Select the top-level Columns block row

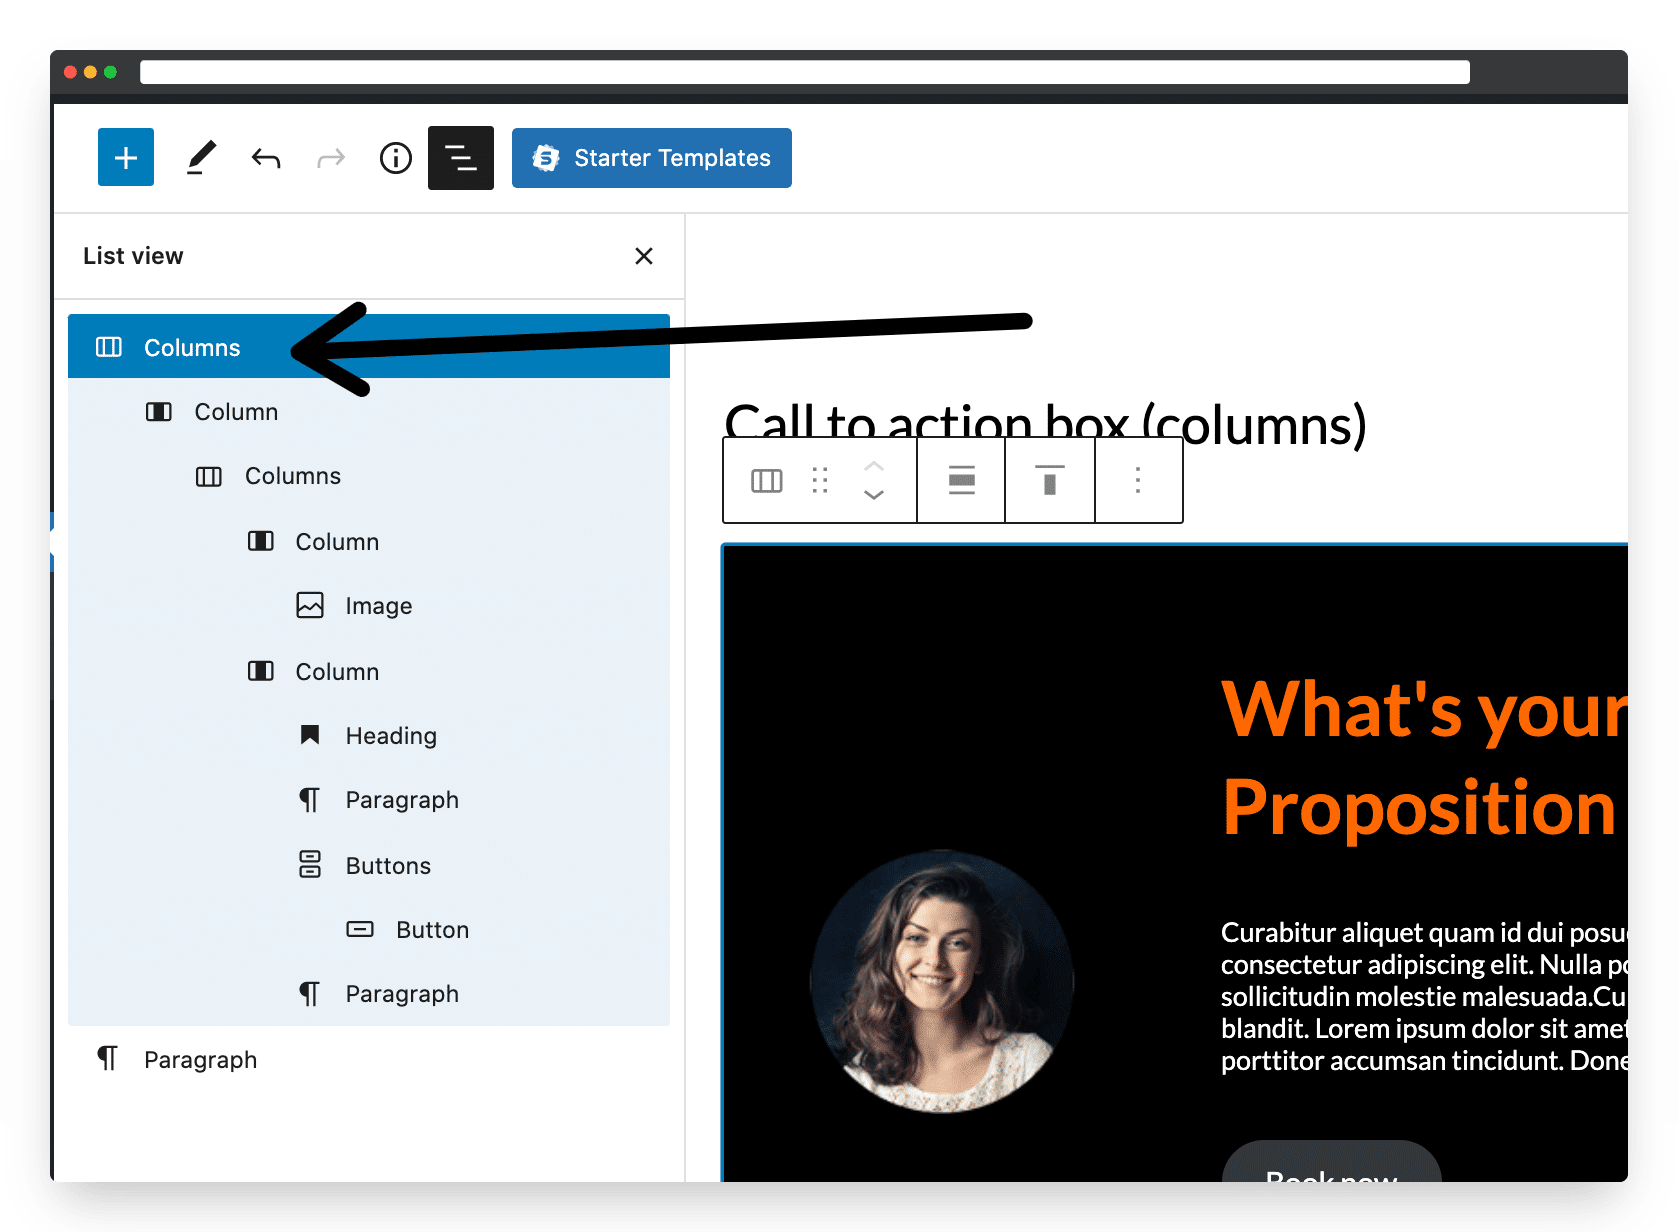click(369, 347)
